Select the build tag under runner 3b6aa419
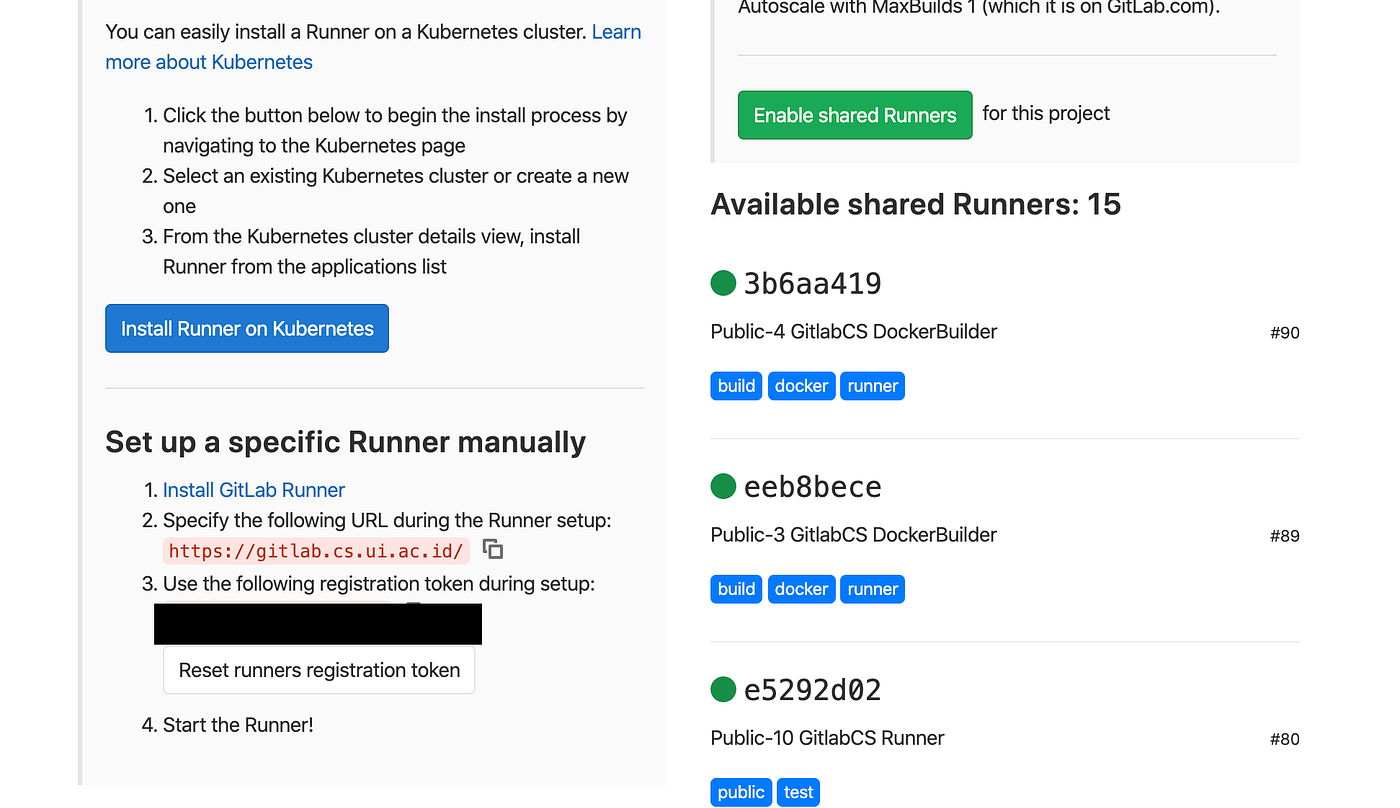1400x808 pixels. point(736,385)
